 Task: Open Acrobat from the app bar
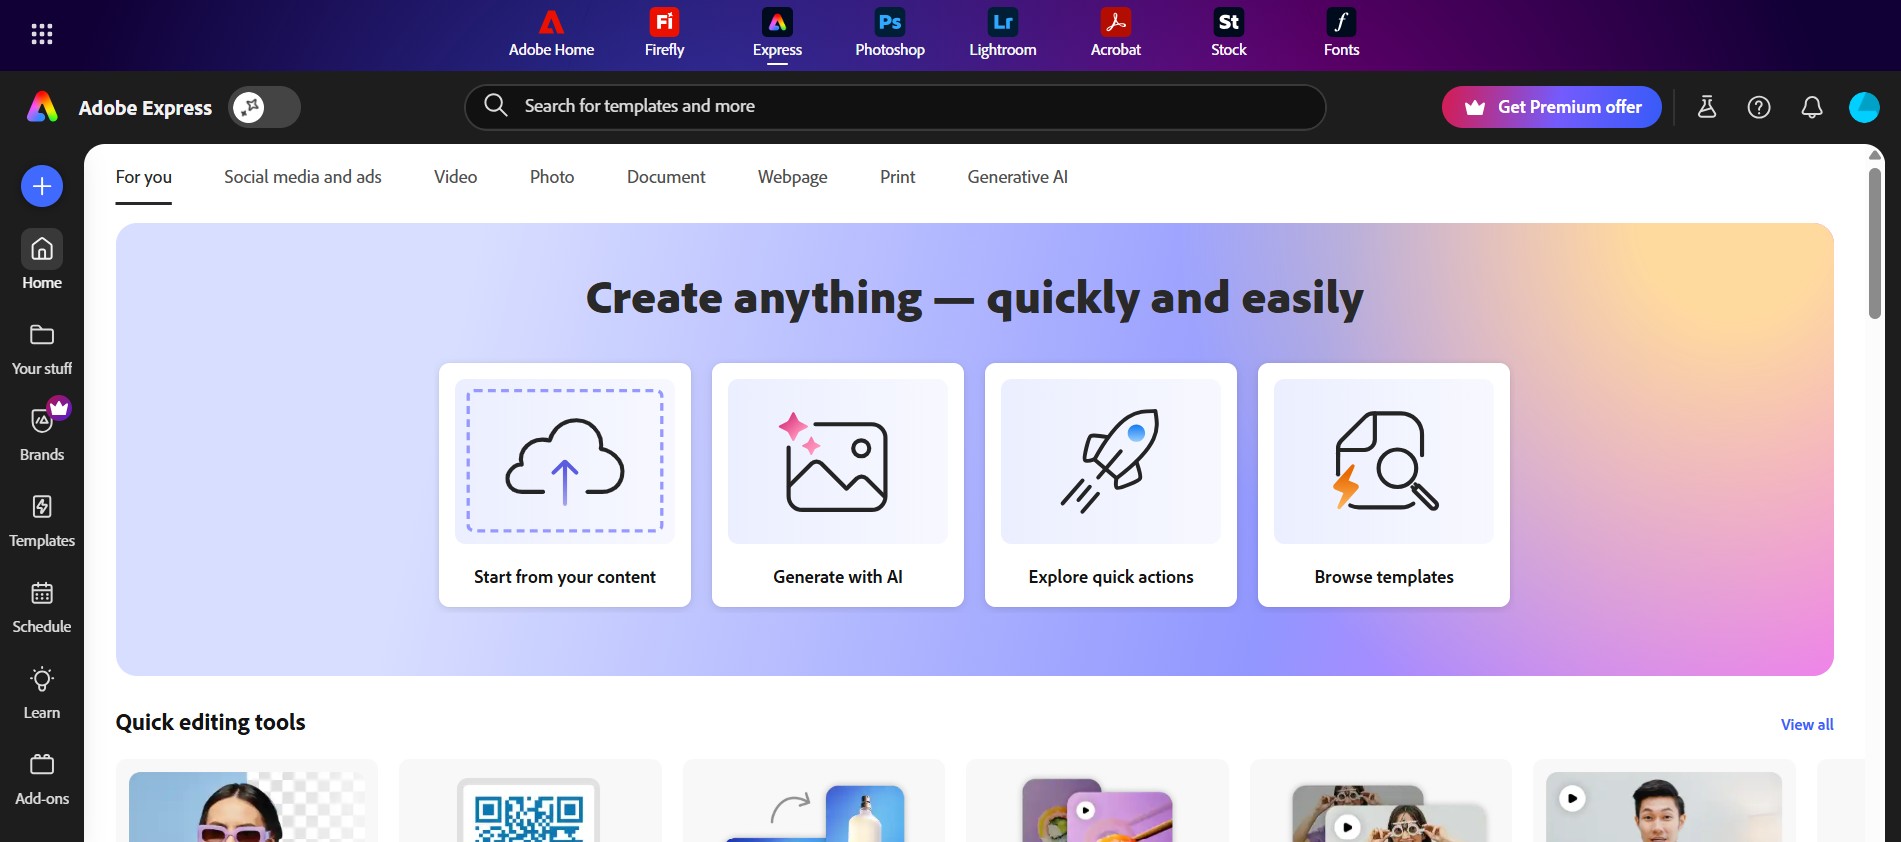click(x=1116, y=34)
